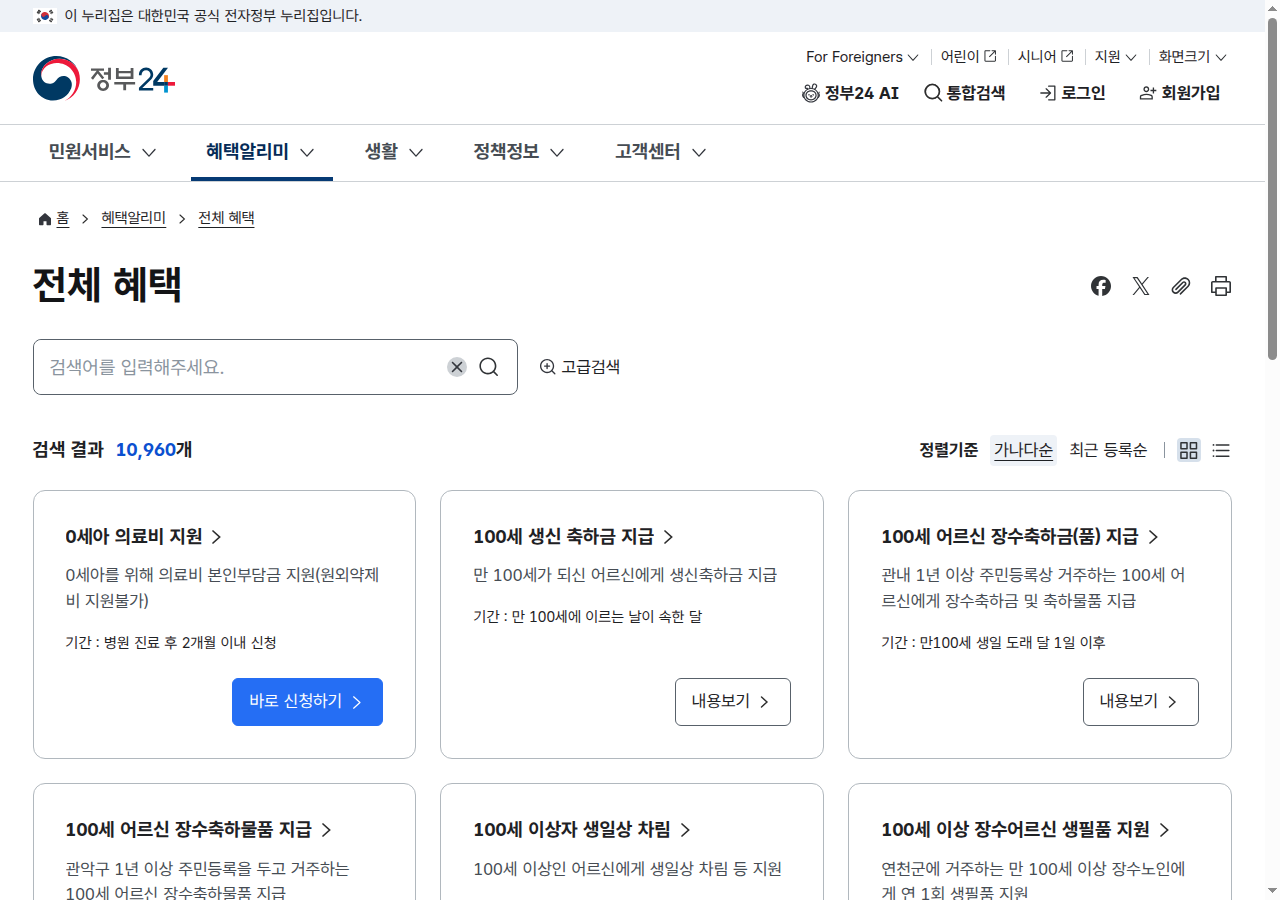This screenshot has width=1280, height=900.
Task: Click the Korean flag icon in top banner
Action: (x=45, y=16)
